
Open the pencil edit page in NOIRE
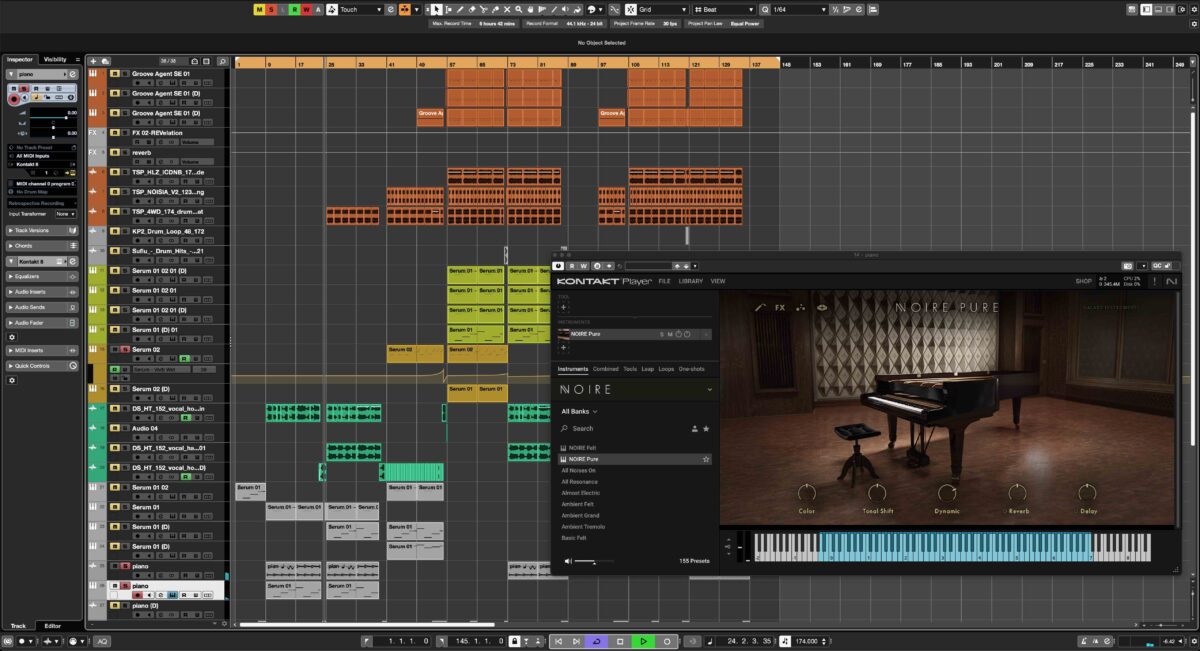pos(761,307)
